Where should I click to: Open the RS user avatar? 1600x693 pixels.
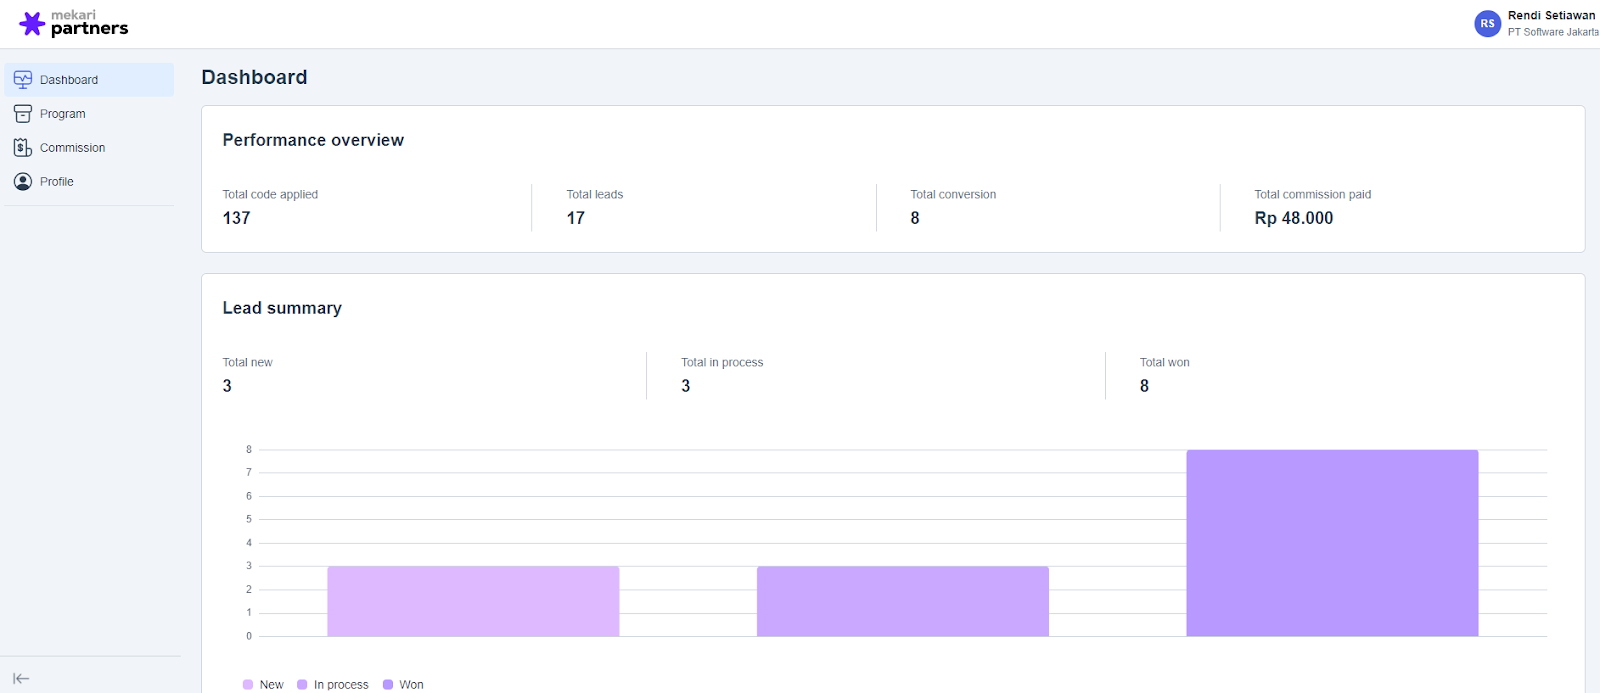(x=1487, y=24)
